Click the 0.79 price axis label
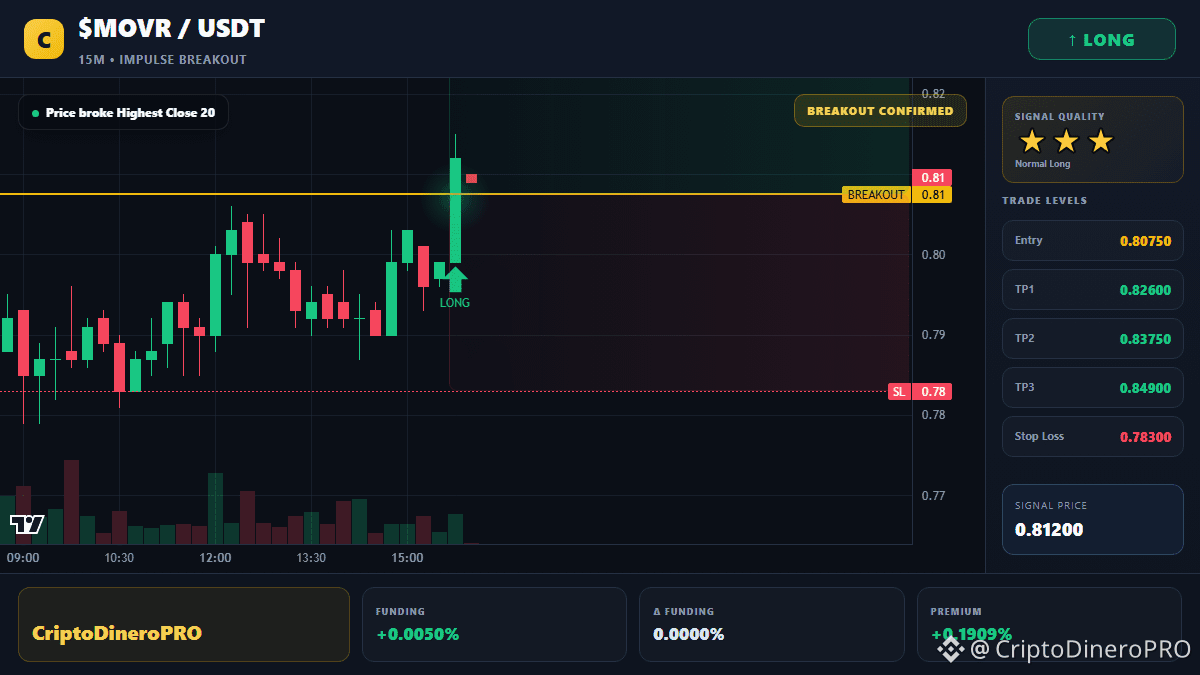Screen dimensions: 1200x675 point(933,335)
